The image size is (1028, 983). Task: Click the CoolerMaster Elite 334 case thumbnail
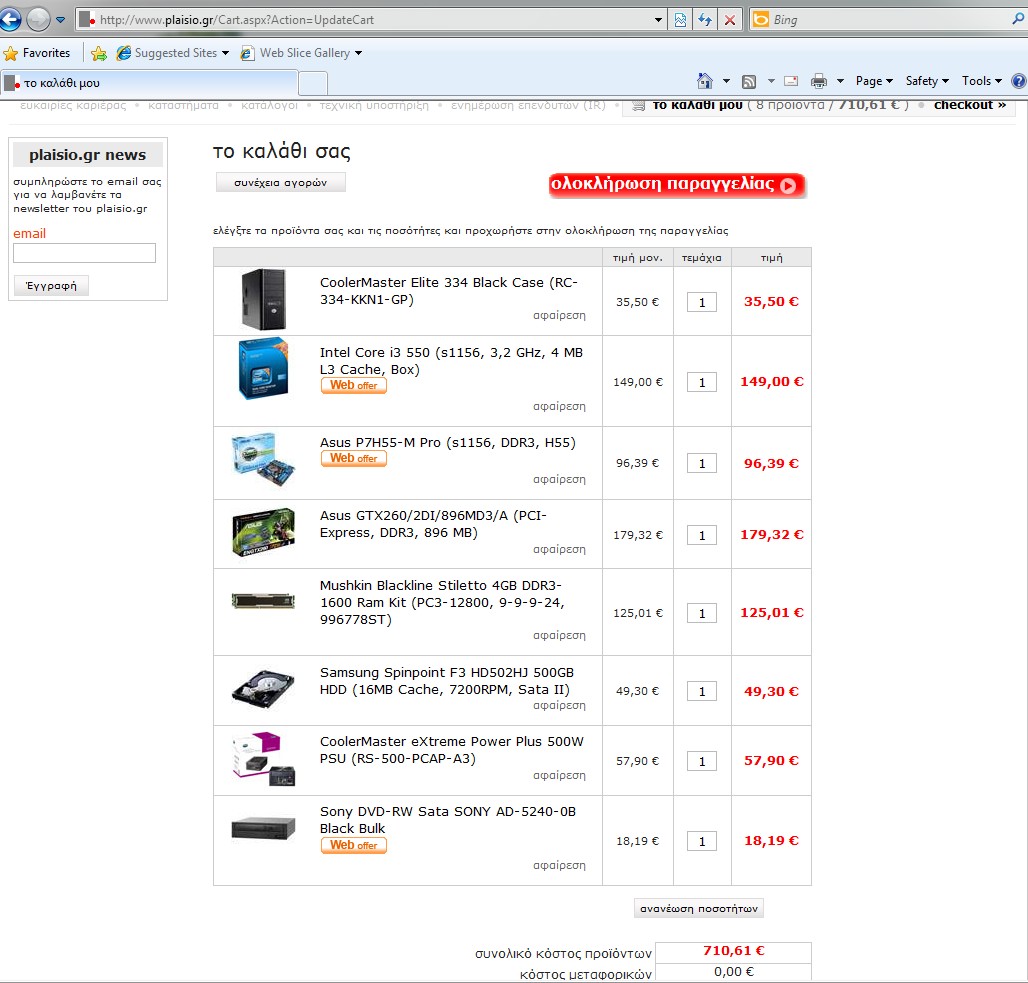pos(264,299)
